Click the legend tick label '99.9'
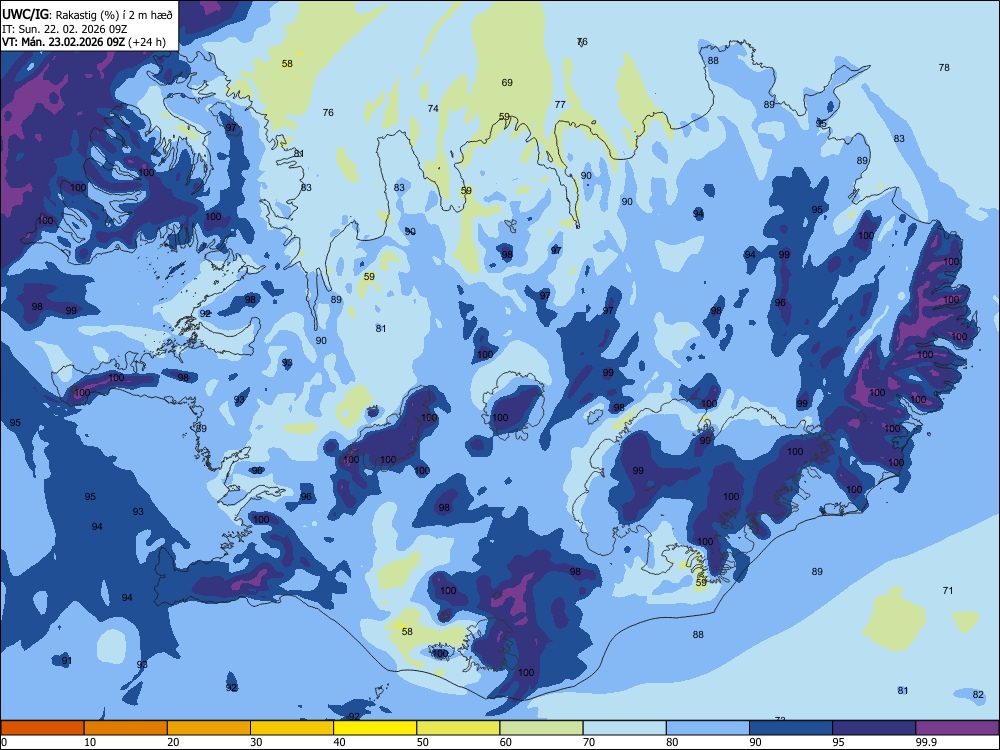Image resolution: width=1000 pixels, height=750 pixels. (925, 742)
